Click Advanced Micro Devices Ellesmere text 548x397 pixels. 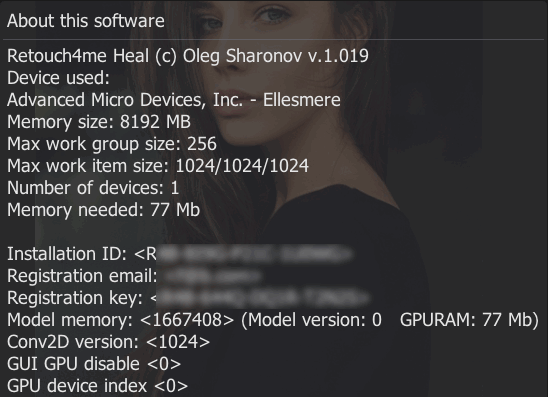(174, 100)
